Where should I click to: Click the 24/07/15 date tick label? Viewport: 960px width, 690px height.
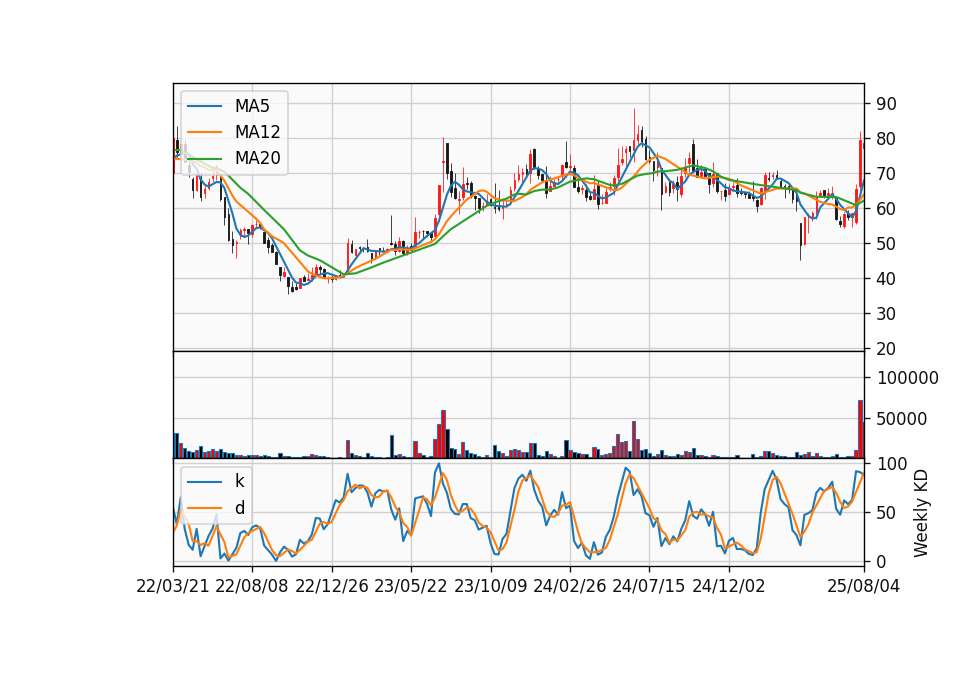click(x=649, y=586)
